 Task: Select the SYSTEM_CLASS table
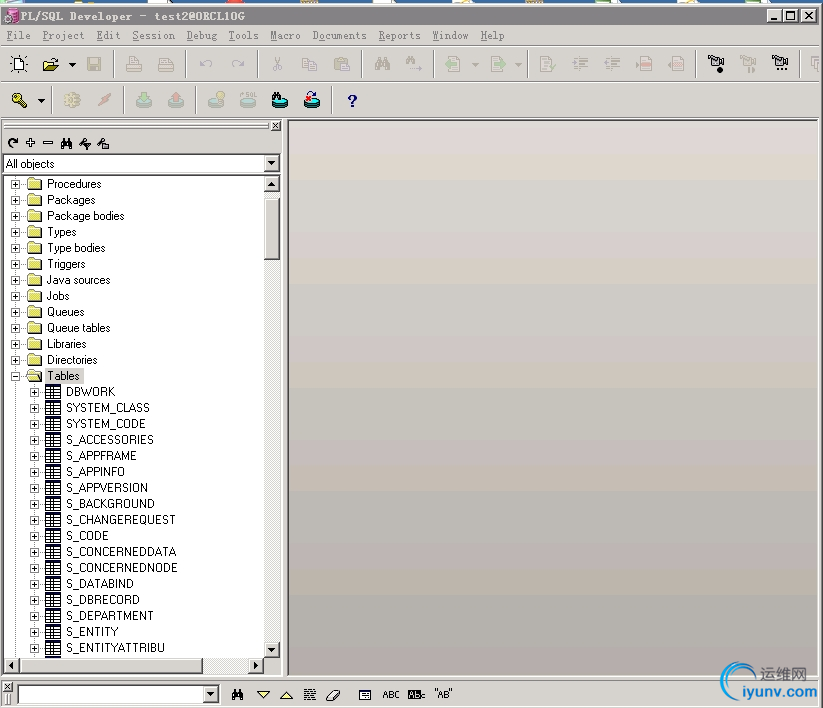click(108, 408)
